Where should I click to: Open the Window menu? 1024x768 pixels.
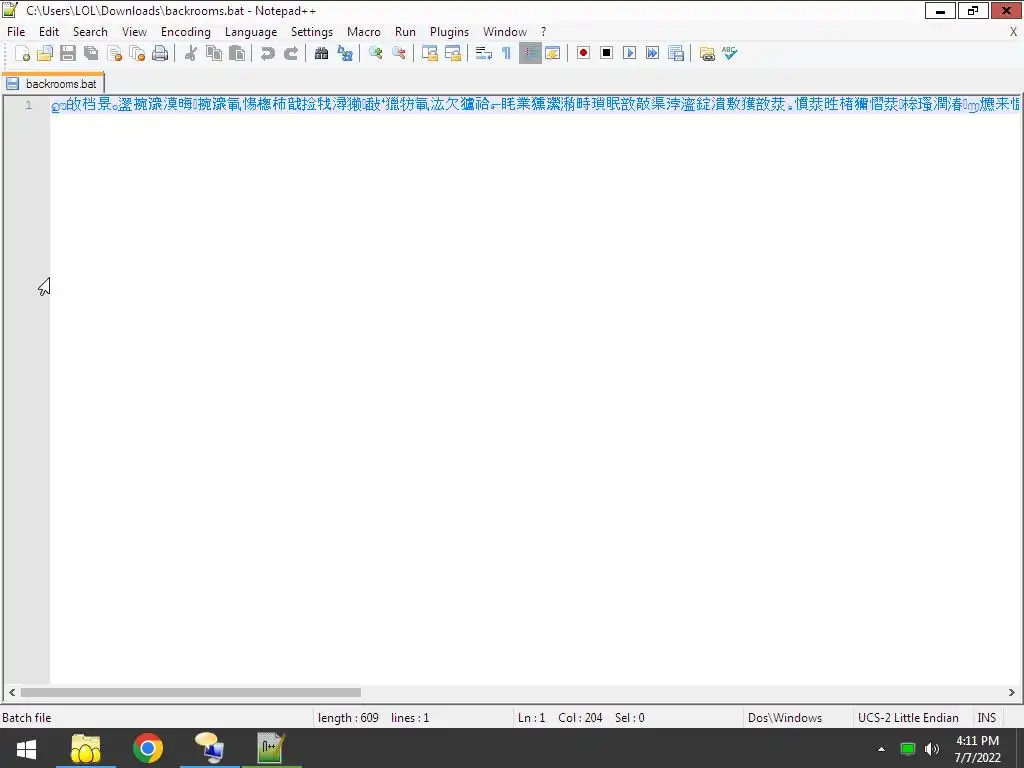point(505,32)
